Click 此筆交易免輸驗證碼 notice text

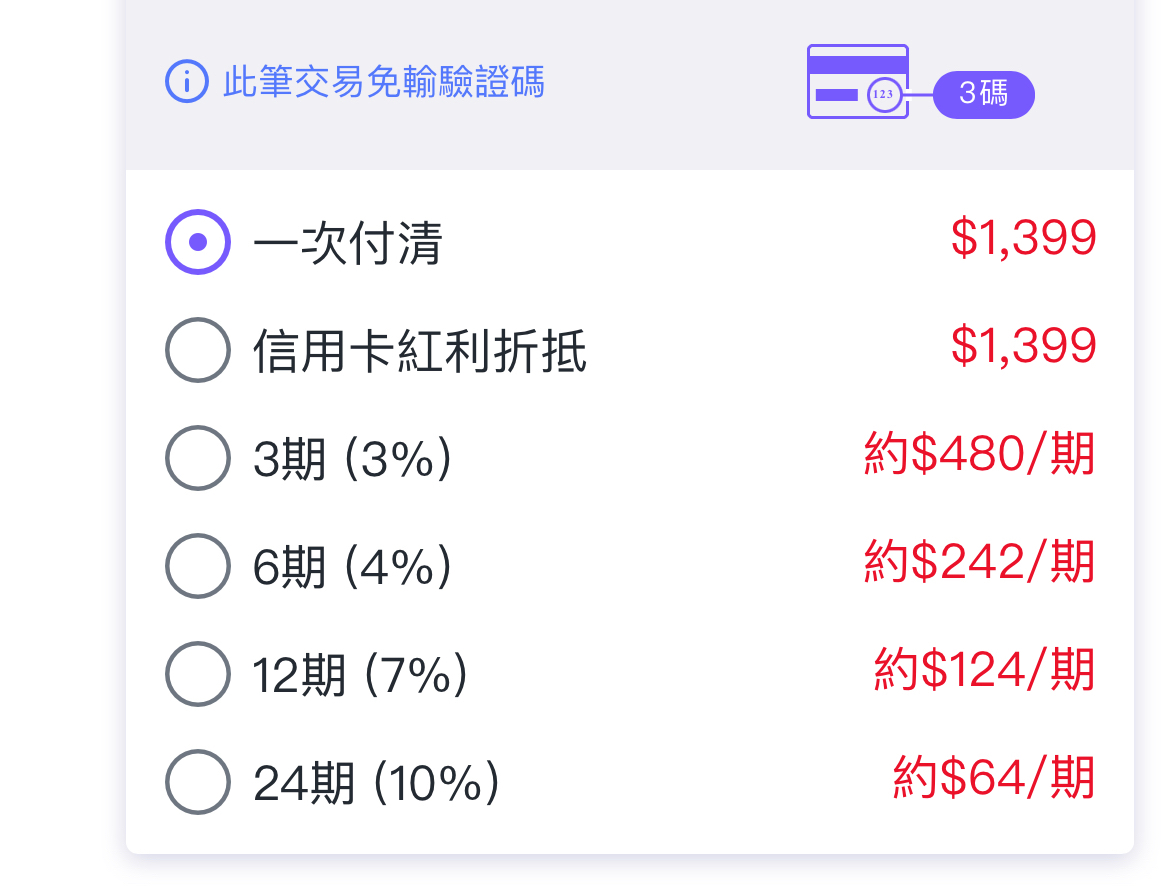click(384, 81)
